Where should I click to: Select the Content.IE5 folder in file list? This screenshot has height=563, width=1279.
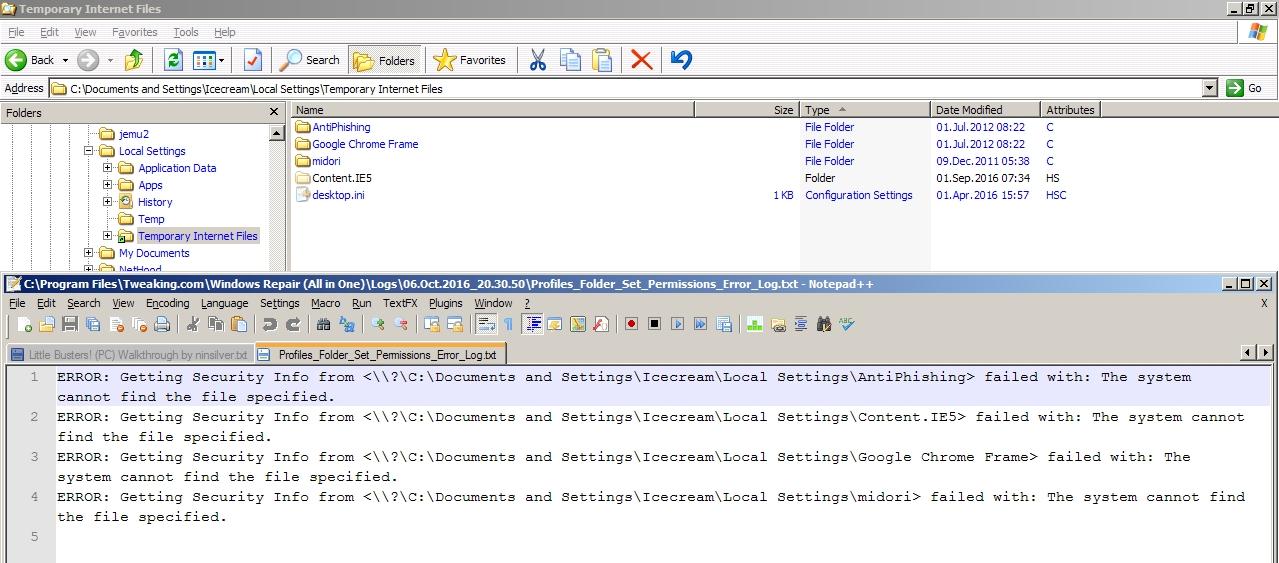[341, 178]
